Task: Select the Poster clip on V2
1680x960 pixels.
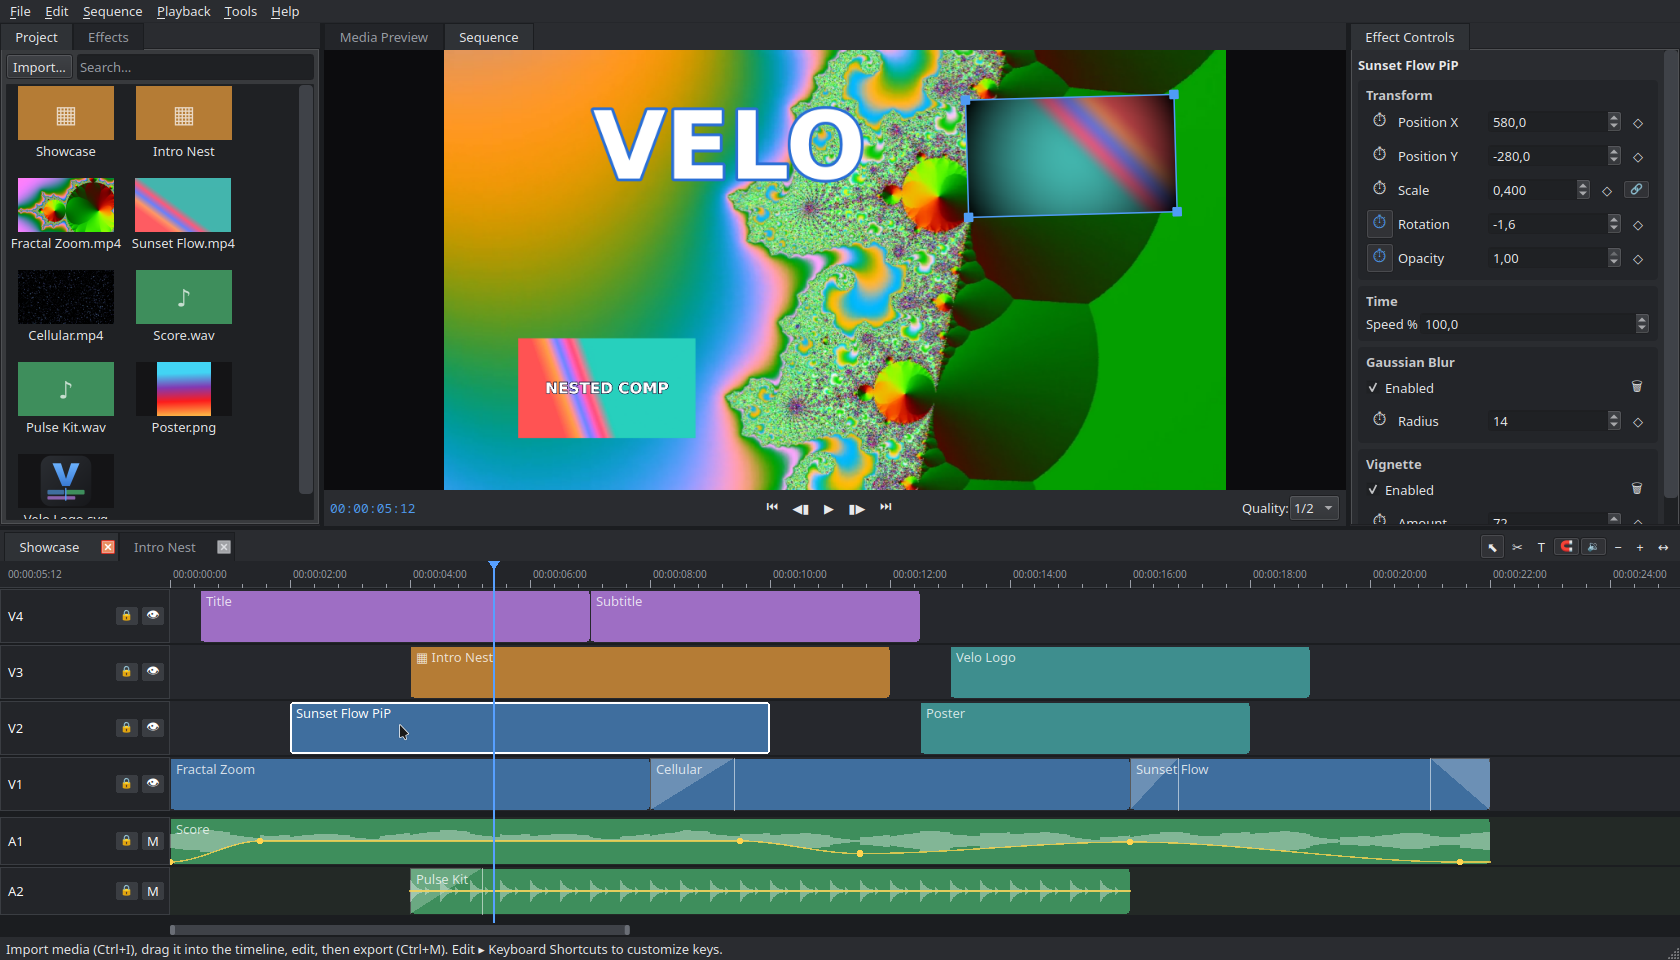Action: (x=1085, y=728)
